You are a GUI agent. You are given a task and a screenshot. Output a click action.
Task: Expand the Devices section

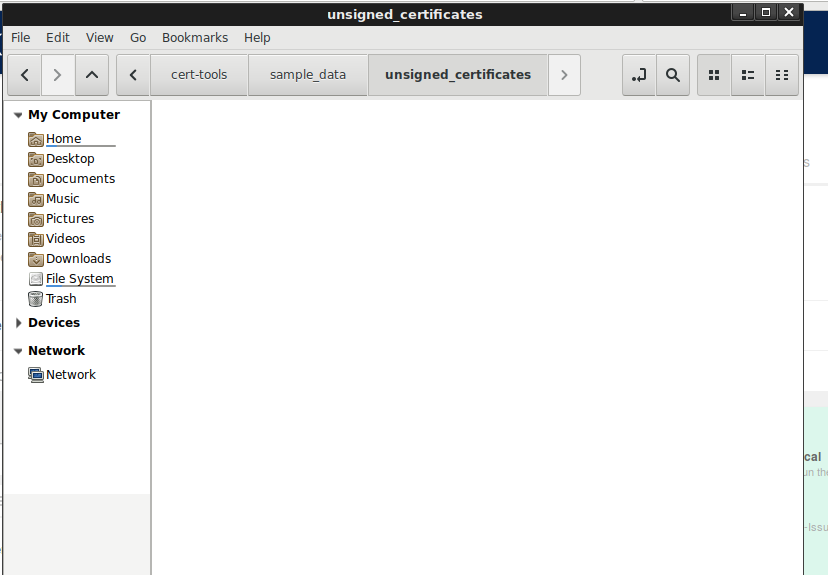18,323
